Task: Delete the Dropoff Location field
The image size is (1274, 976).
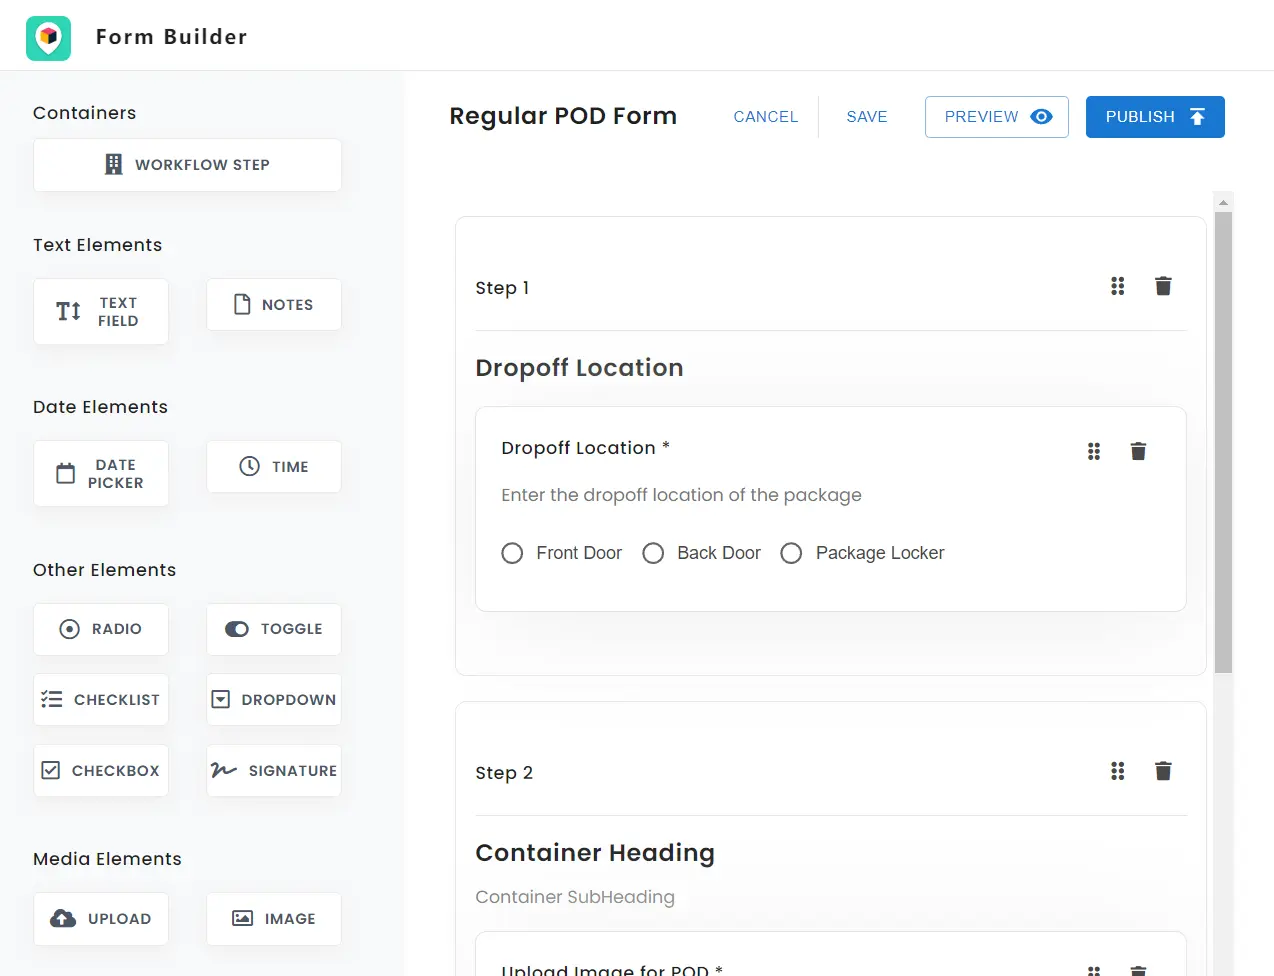Action: pos(1138,451)
